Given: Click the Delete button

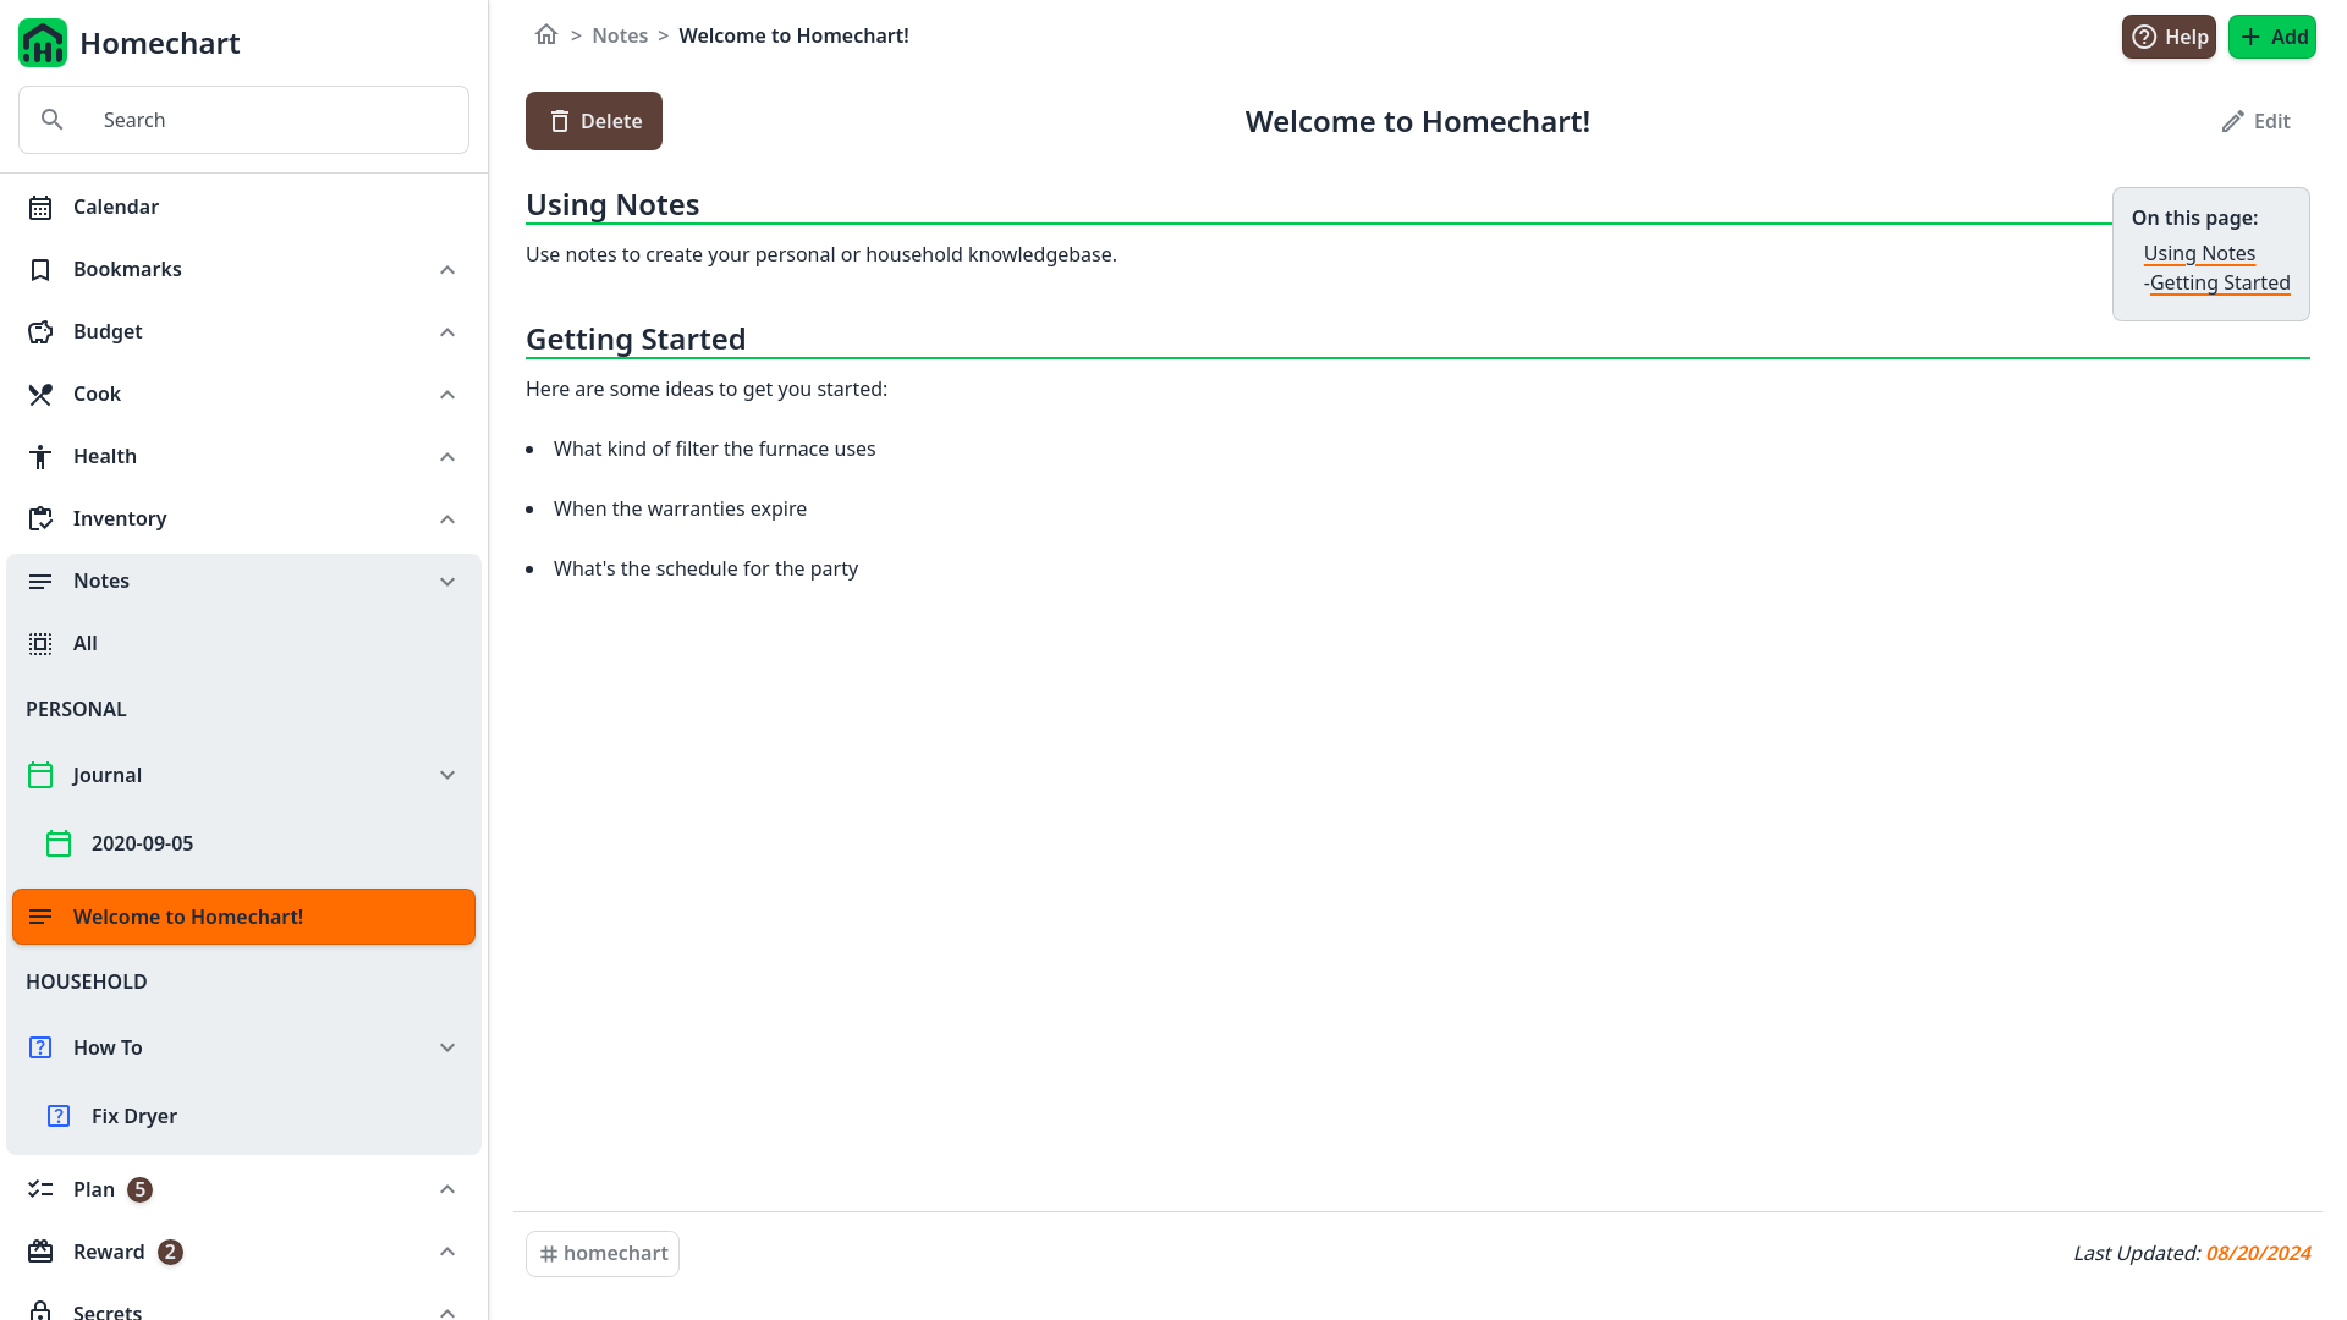Looking at the screenshot, I should click(x=593, y=121).
